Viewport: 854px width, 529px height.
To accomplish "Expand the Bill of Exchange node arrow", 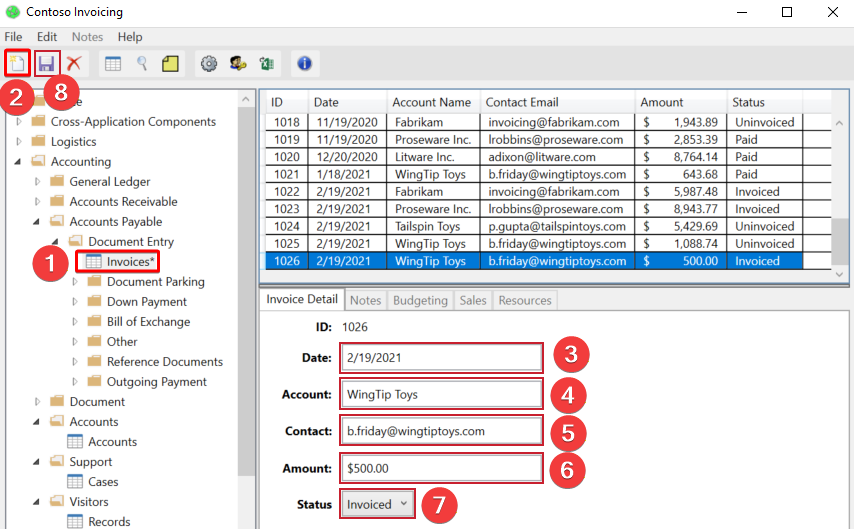I will 75,321.
